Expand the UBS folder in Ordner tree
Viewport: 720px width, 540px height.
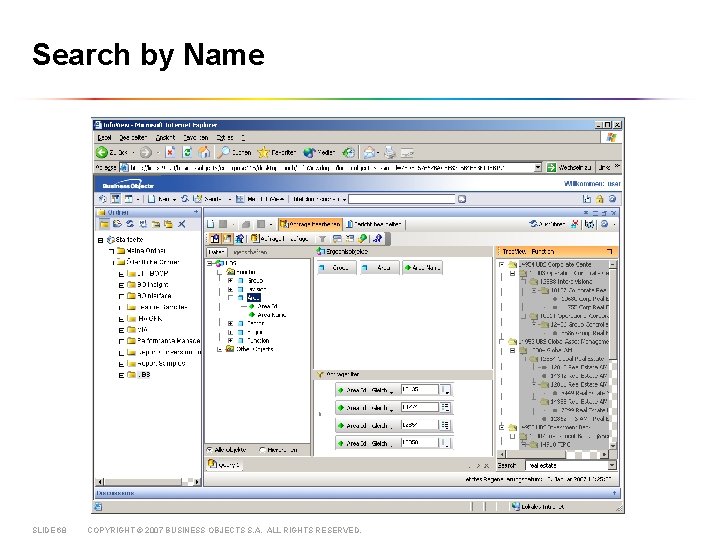121,375
